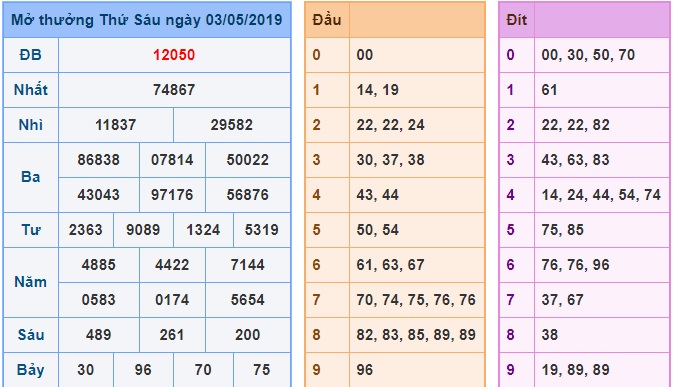The image size is (677, 387).
Task: Click the 'Nhì' row label
Action: pyautogui.click(x=31, y=125)
